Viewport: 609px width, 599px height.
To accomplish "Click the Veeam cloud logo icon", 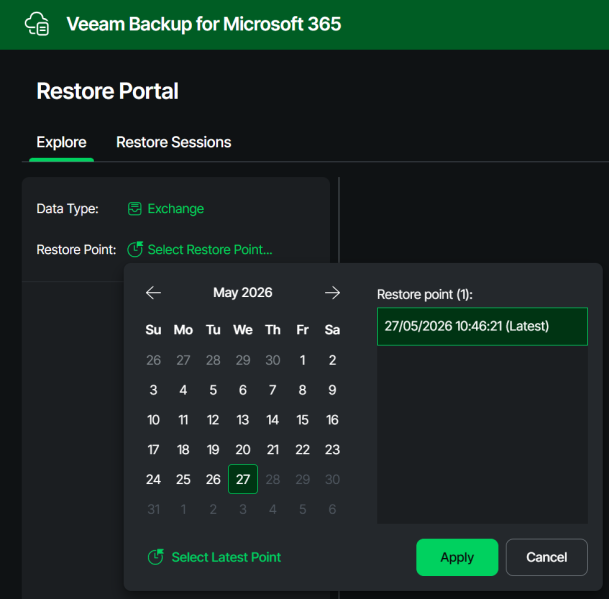I will click(x=37, y=24).
